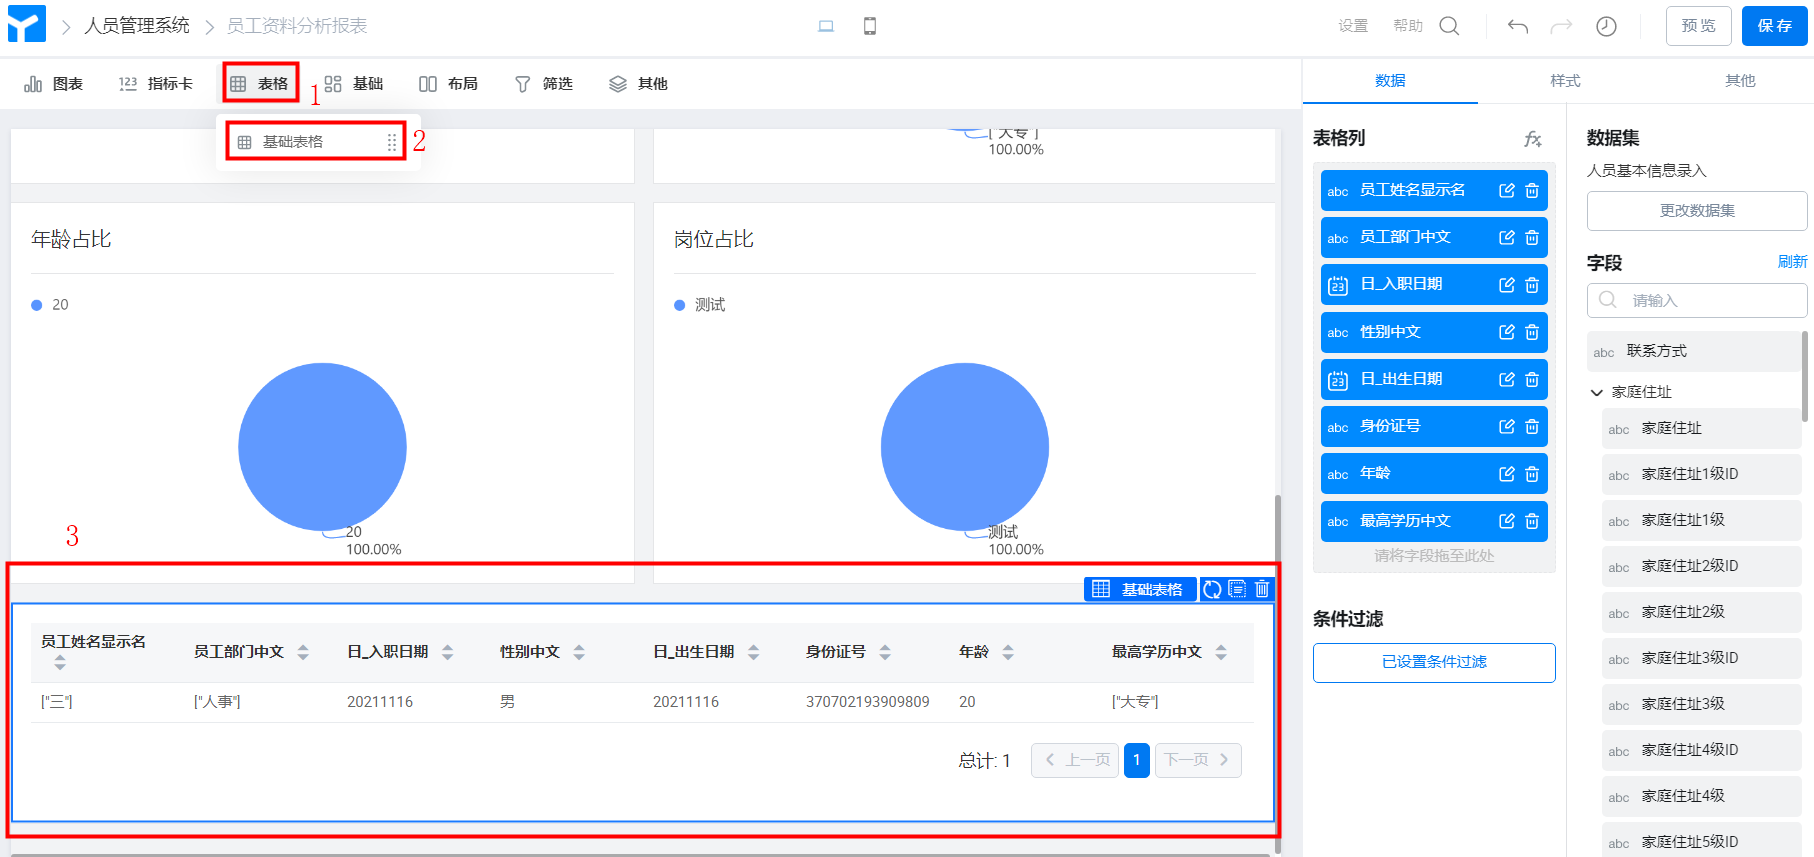1814x857 pixels.
Task: Sort by 员工部门中文 column
Action: (303, 652)
